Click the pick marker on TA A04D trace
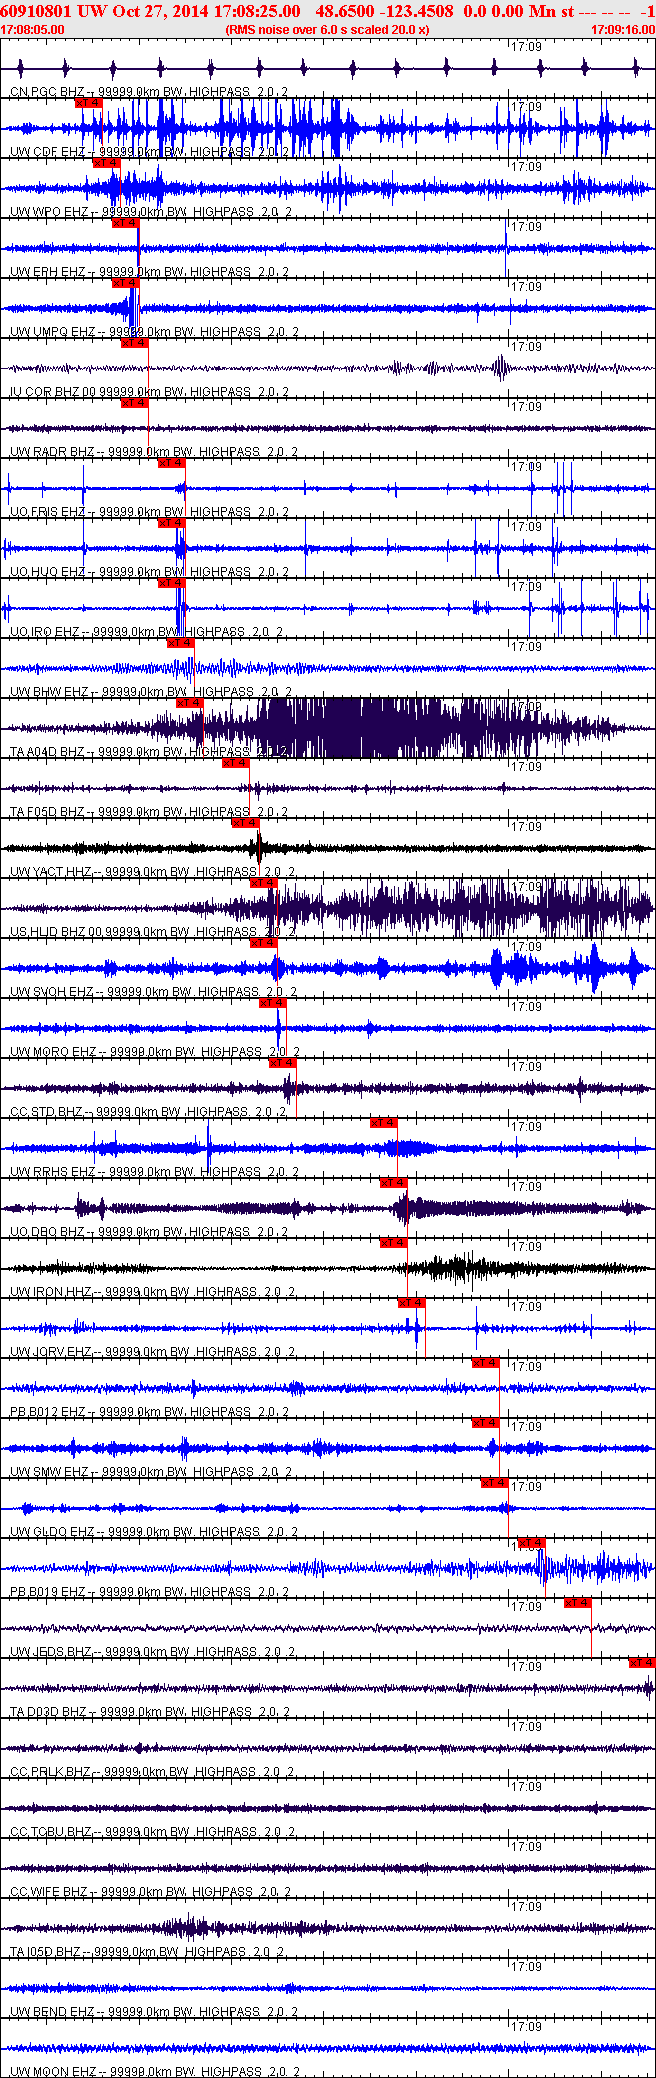The image size is (656, 2078). click(x=190, y=703)
